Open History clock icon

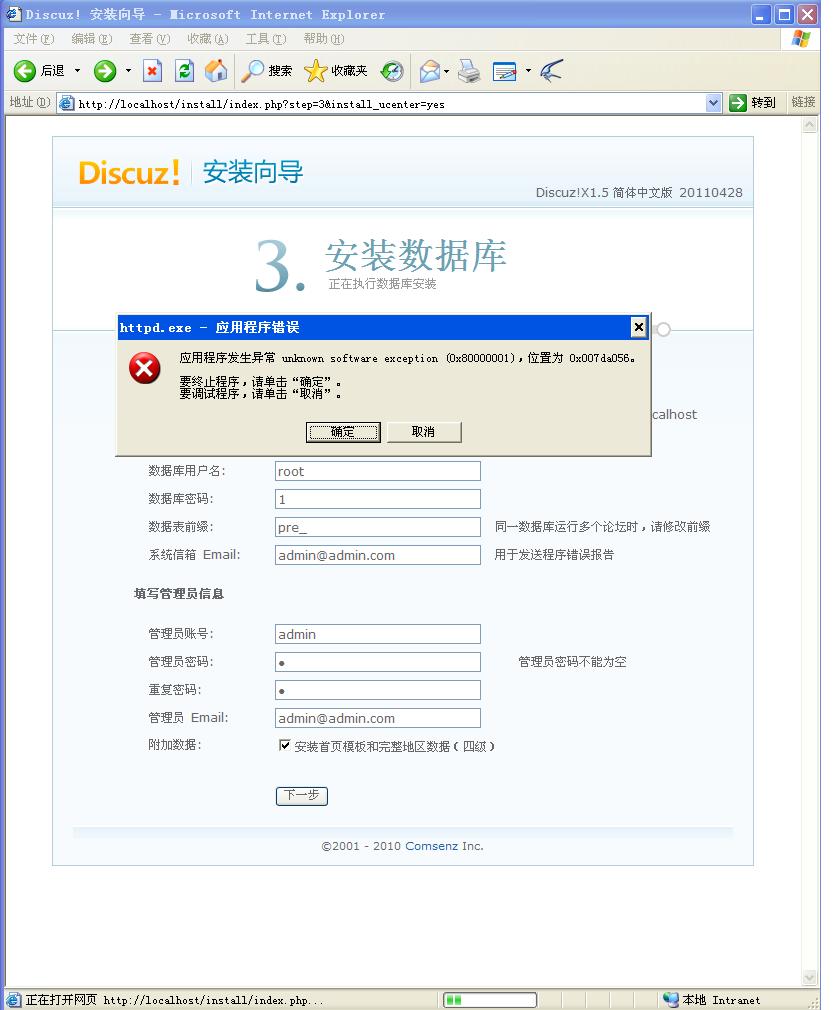[392, 71]
